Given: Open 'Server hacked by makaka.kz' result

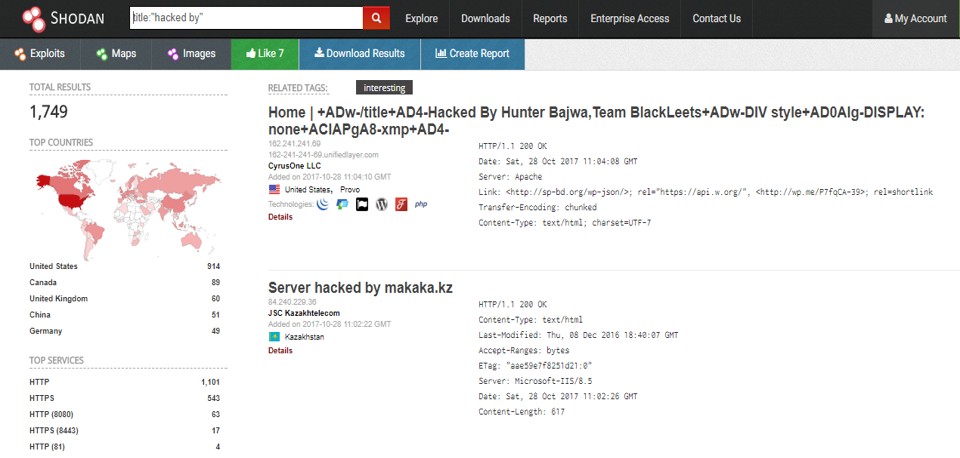Looking at the screenshot, I should click(x=360, y=288).
